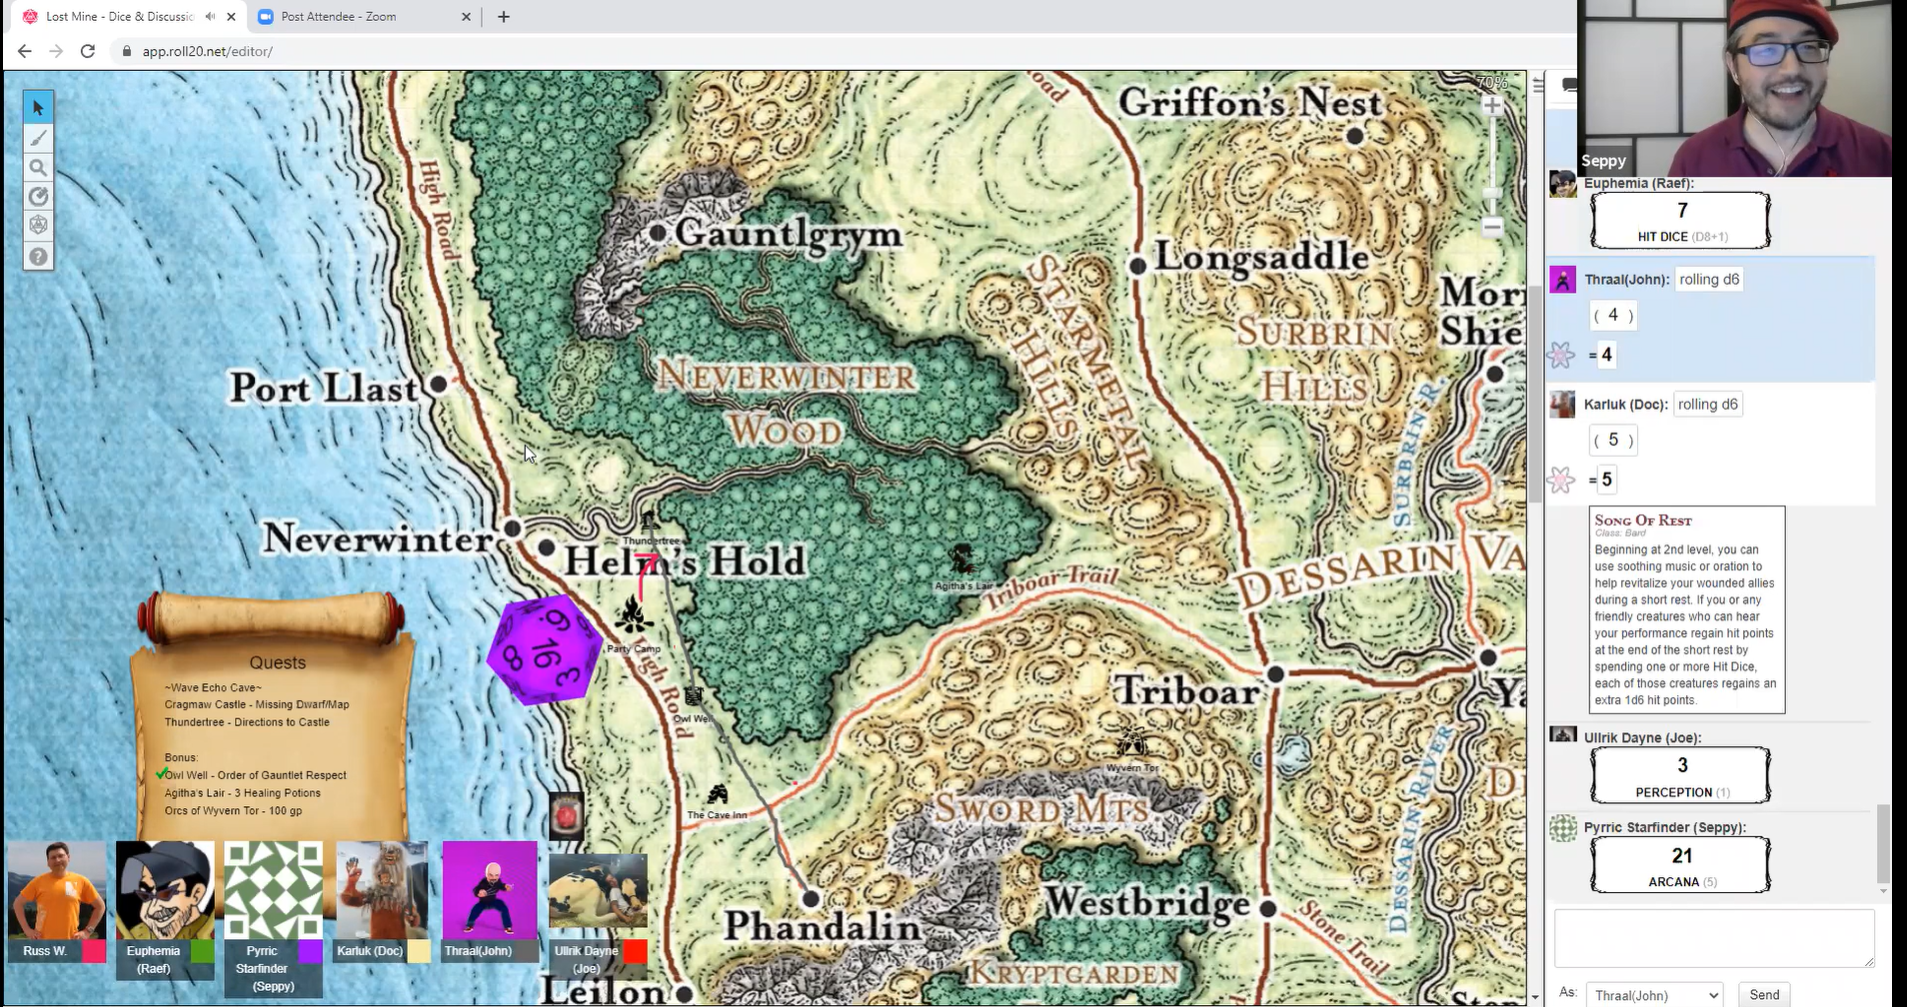
Task: Open the Turn Order clock tool
Action: 38,196
